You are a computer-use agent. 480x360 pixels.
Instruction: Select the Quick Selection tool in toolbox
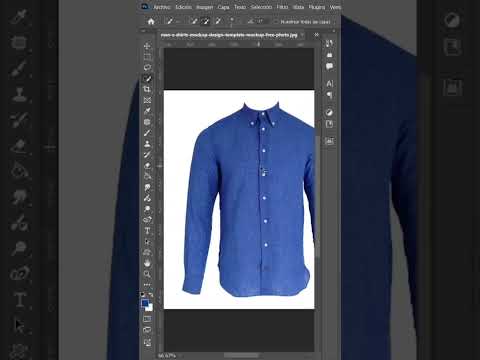pos(147,79)
